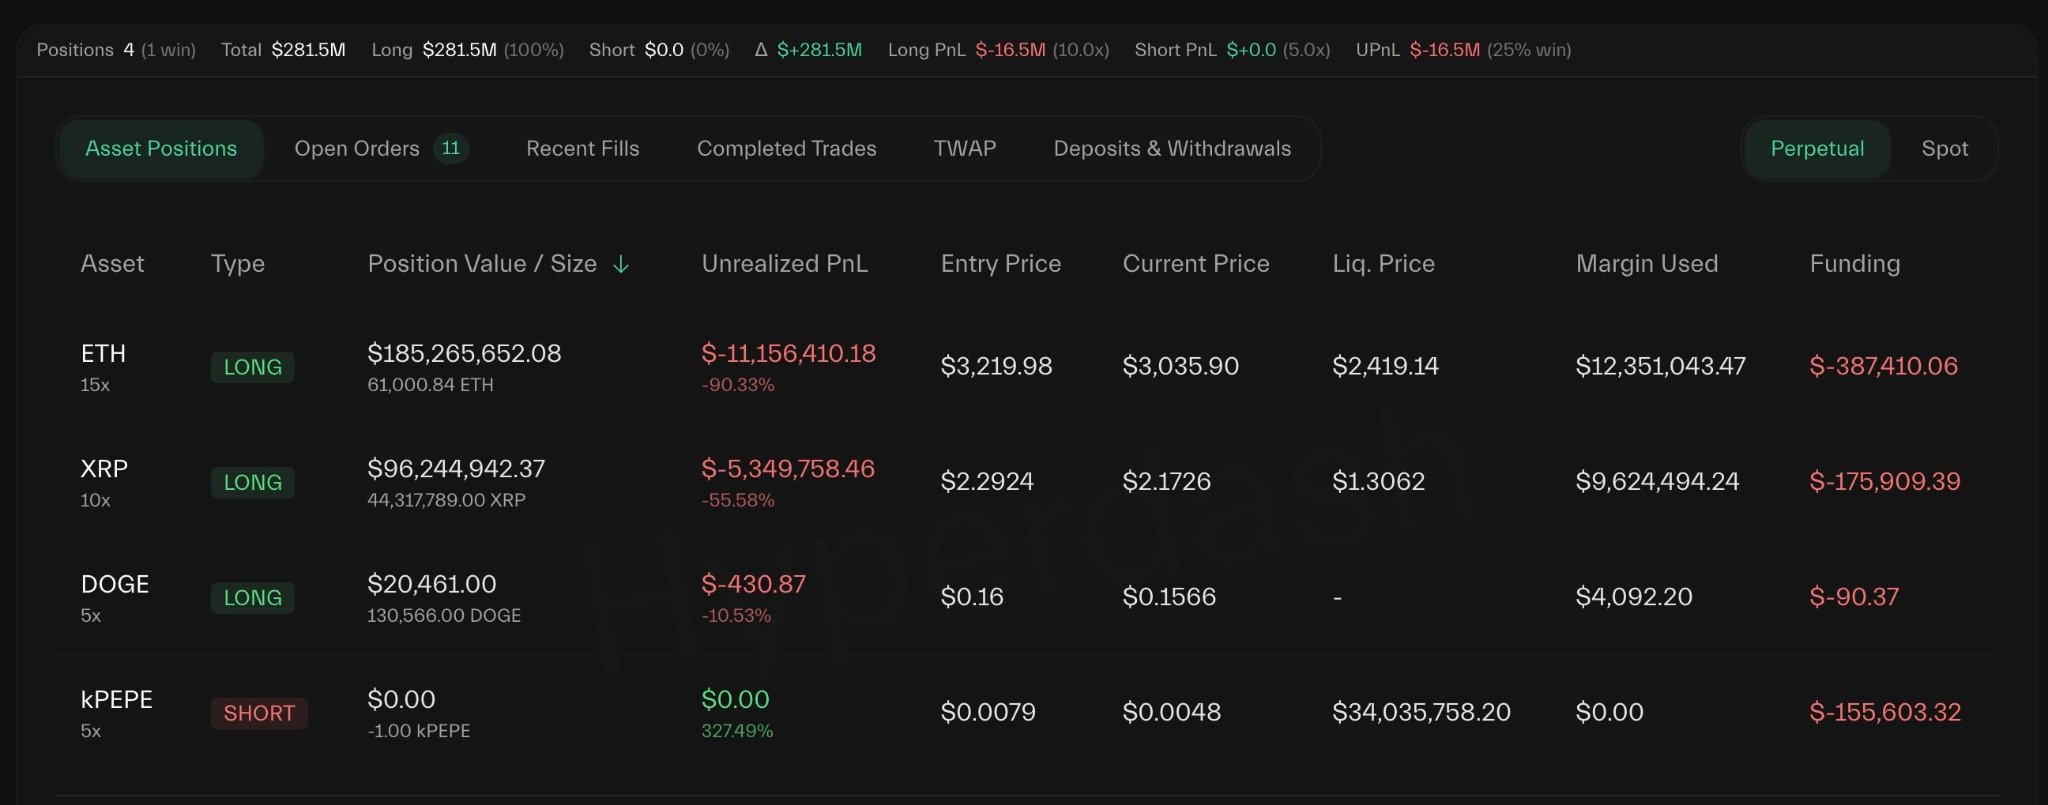The image size is (2048, 805).
Task: Click the LONG badge on ETH row
Action: pos(252,367)
